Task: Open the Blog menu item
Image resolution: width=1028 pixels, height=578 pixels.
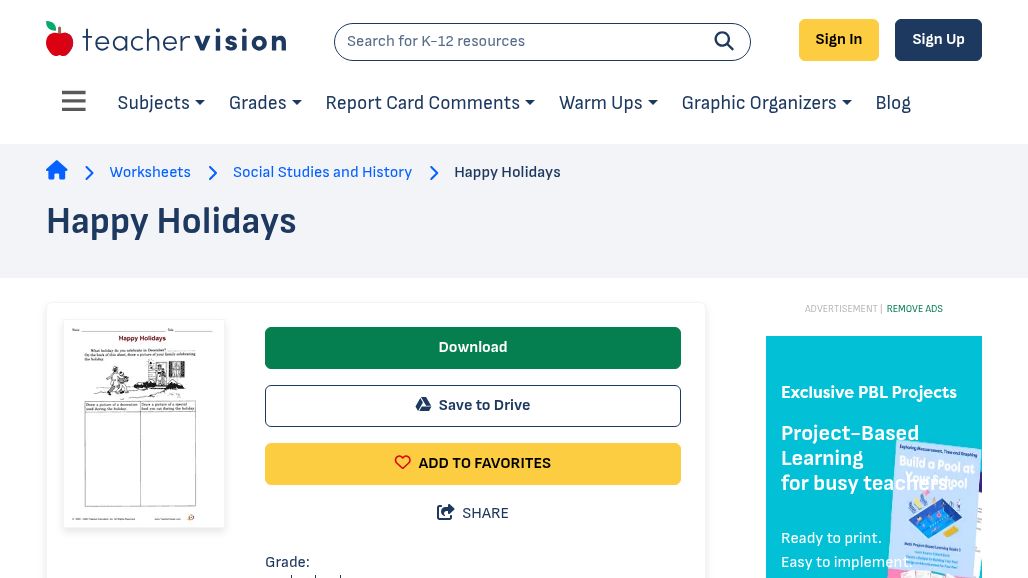Action: point(893,103)
